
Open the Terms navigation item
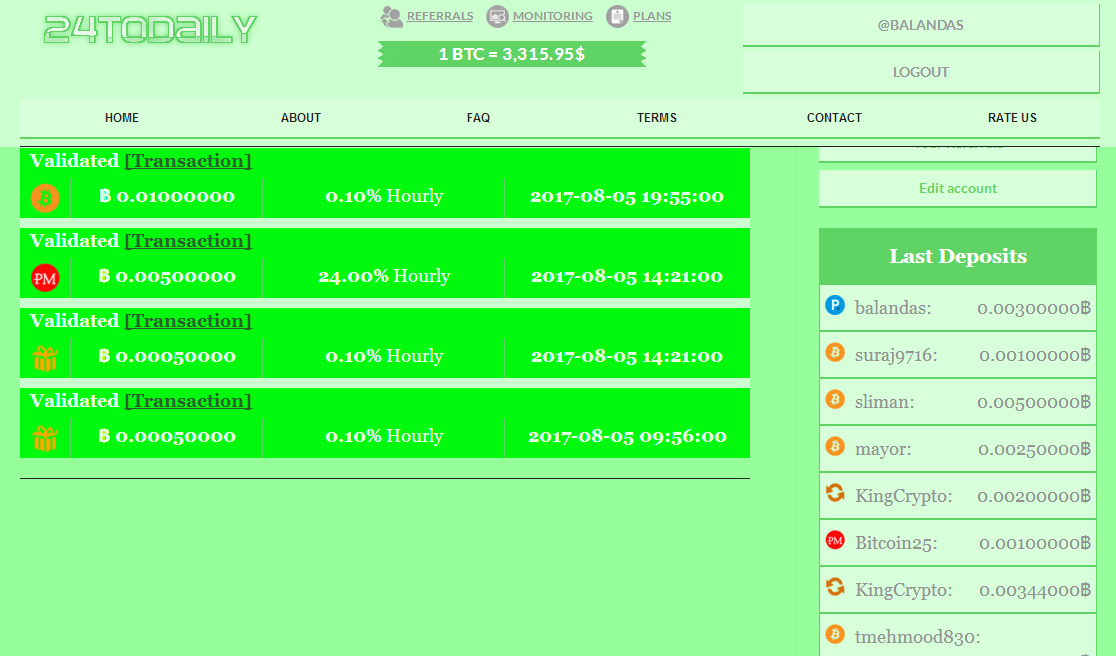pos(657,118)
